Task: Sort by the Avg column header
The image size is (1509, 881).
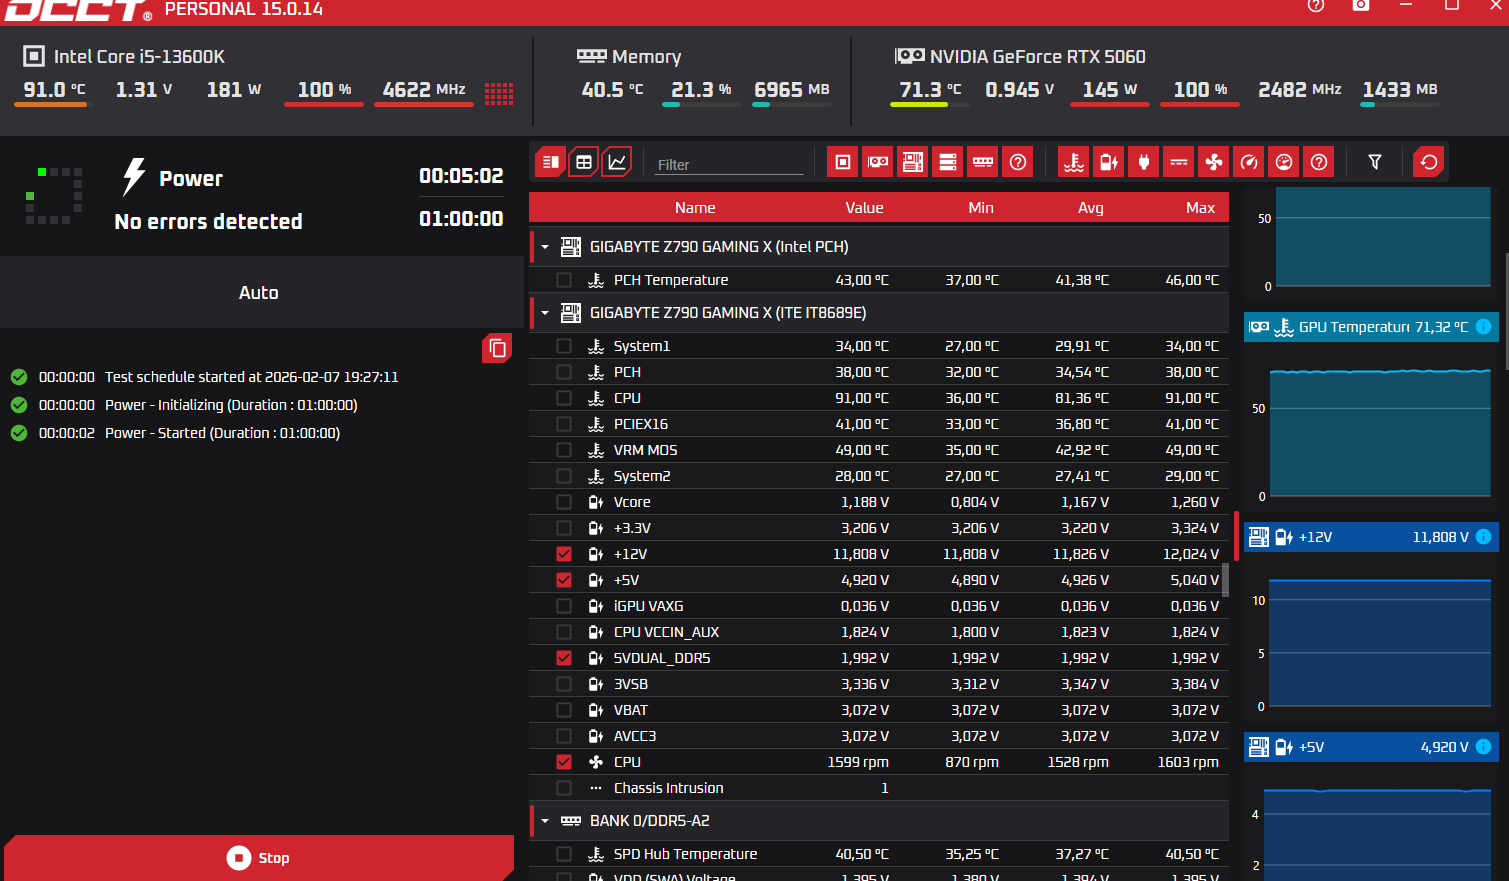Action: [x=1091, y=208]
